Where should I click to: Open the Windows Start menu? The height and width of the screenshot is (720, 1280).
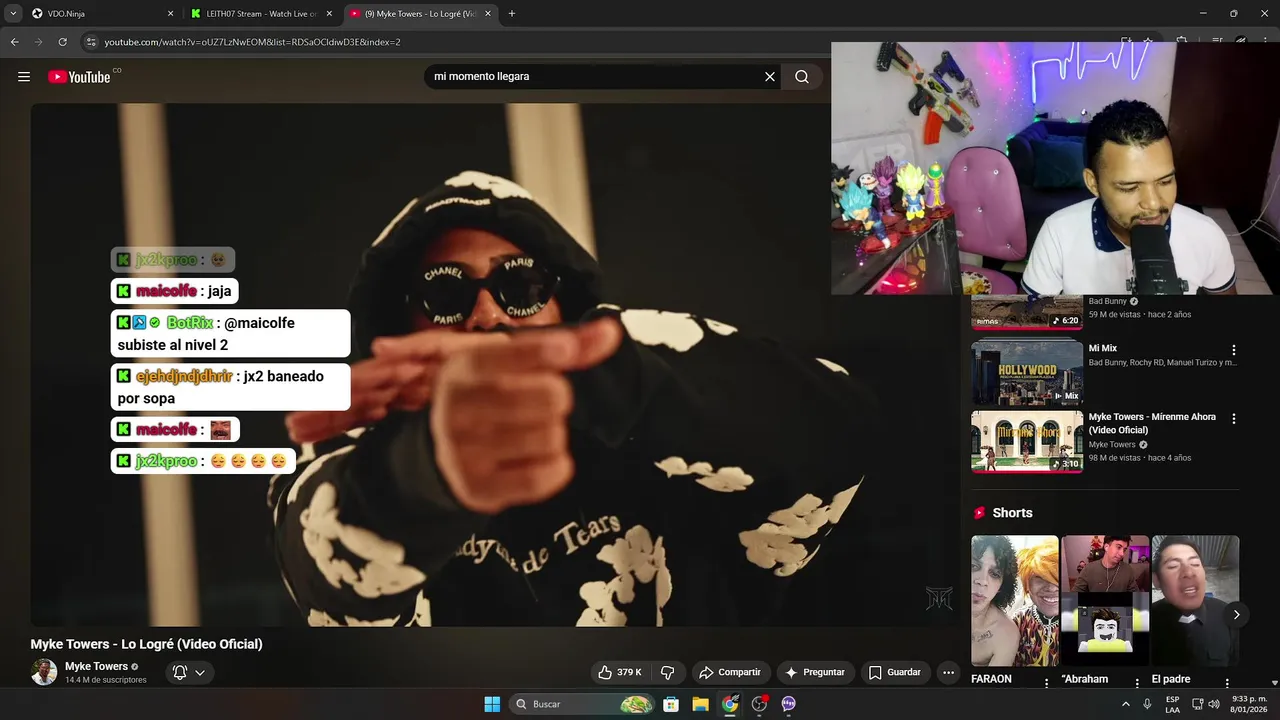coord(492,704)
